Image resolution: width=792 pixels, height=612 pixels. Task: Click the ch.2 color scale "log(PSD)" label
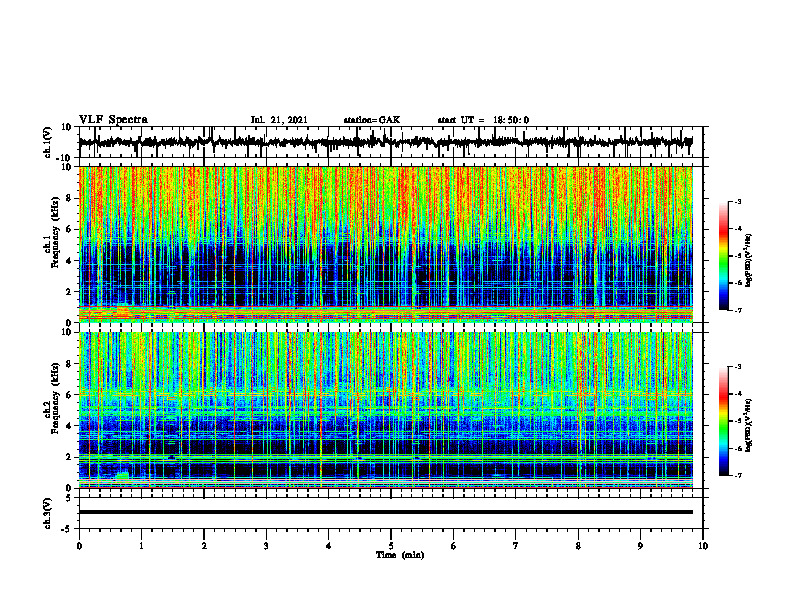749,425
